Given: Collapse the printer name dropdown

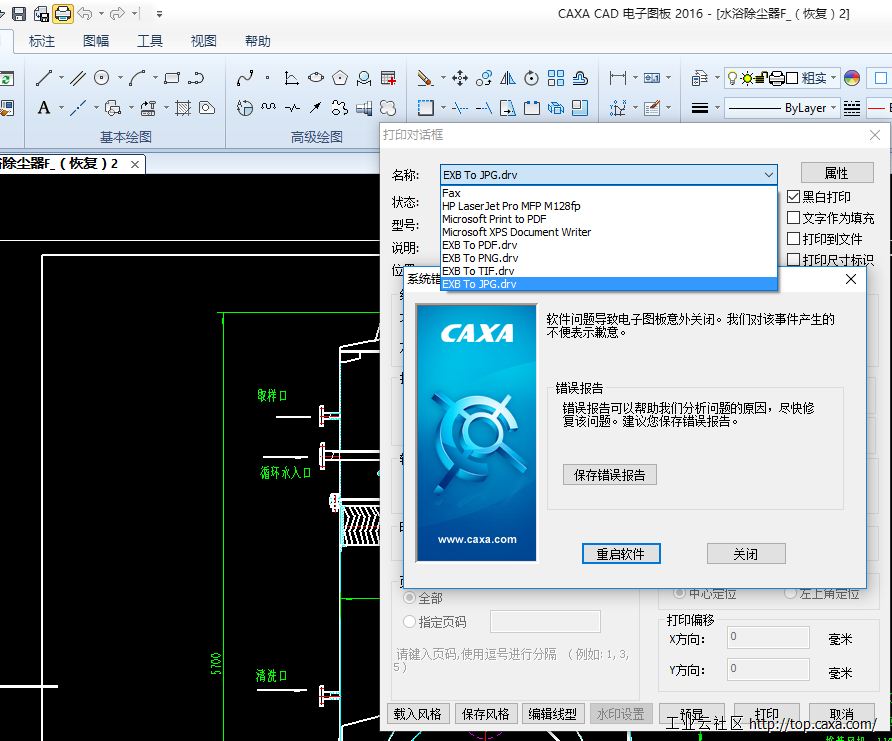Looking at the screenshot, I should point(769,175).
